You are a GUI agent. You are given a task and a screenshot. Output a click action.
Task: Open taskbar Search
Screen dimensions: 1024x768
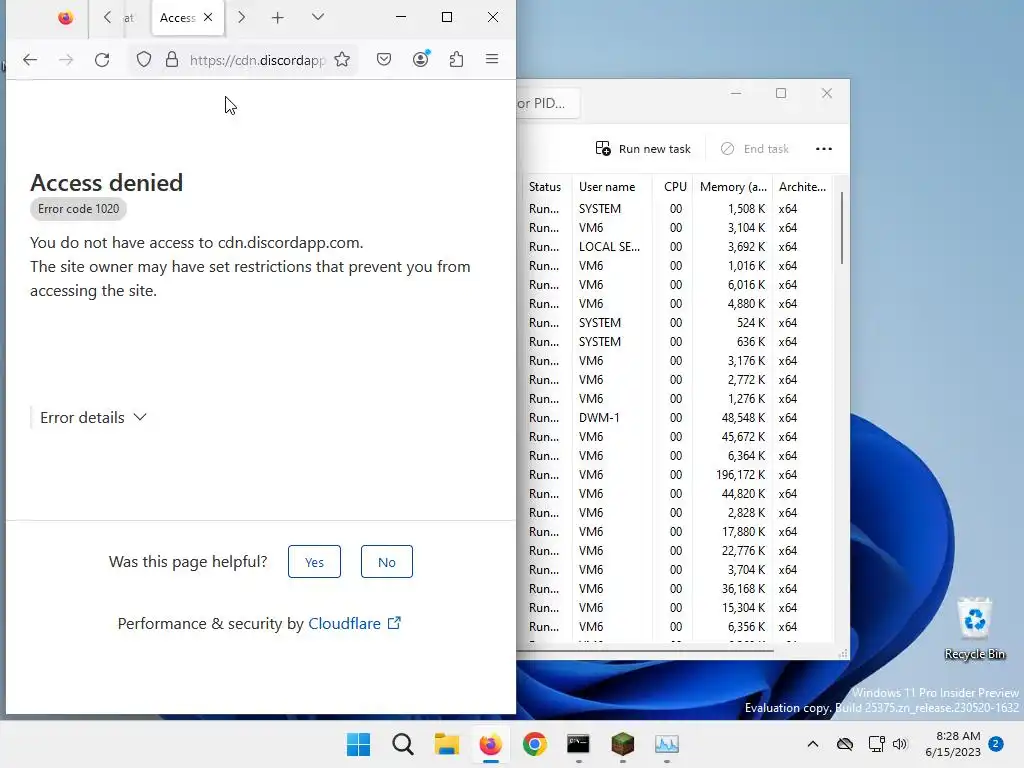point(403,744)
